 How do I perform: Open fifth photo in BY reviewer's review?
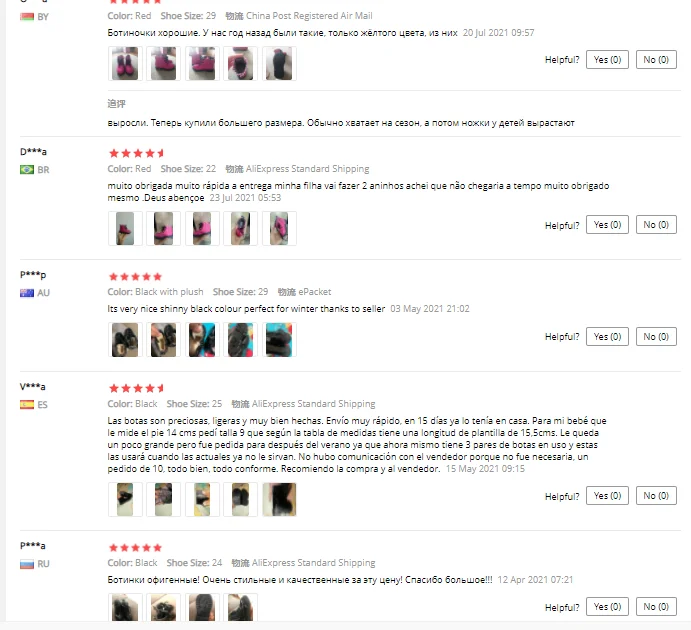(x=279, y=64)
